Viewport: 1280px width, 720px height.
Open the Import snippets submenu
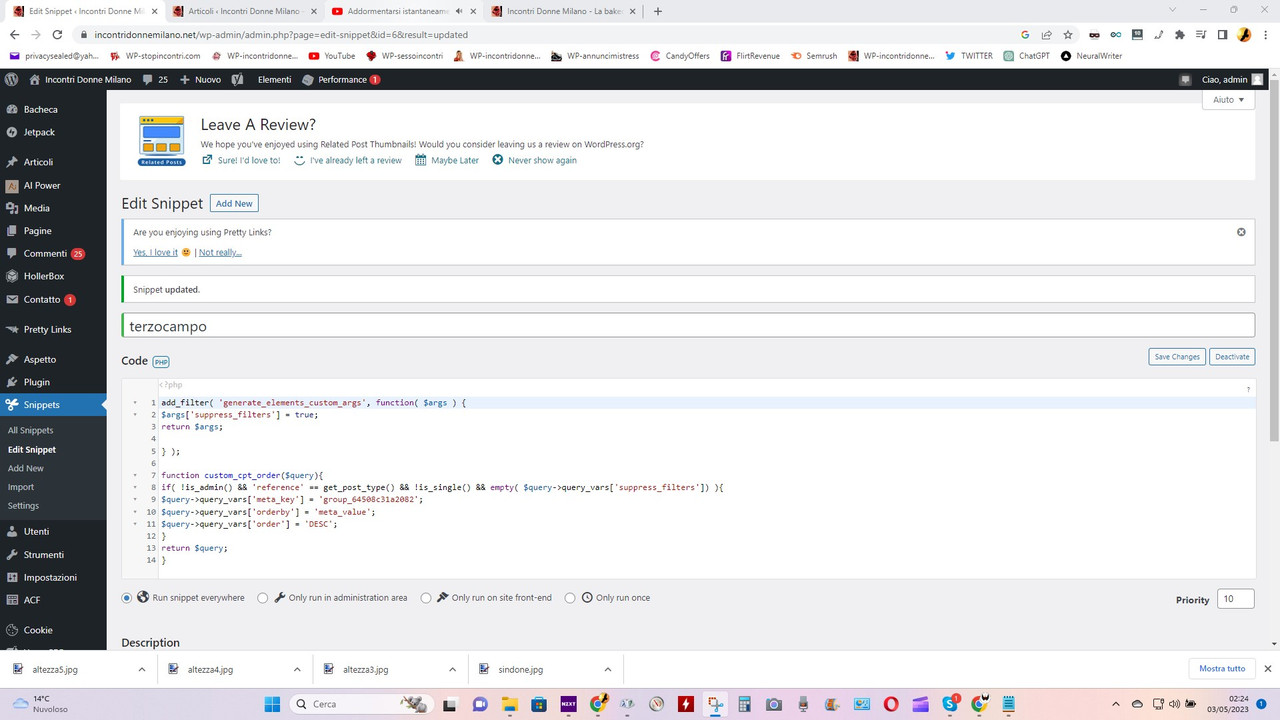pos(21,487)
